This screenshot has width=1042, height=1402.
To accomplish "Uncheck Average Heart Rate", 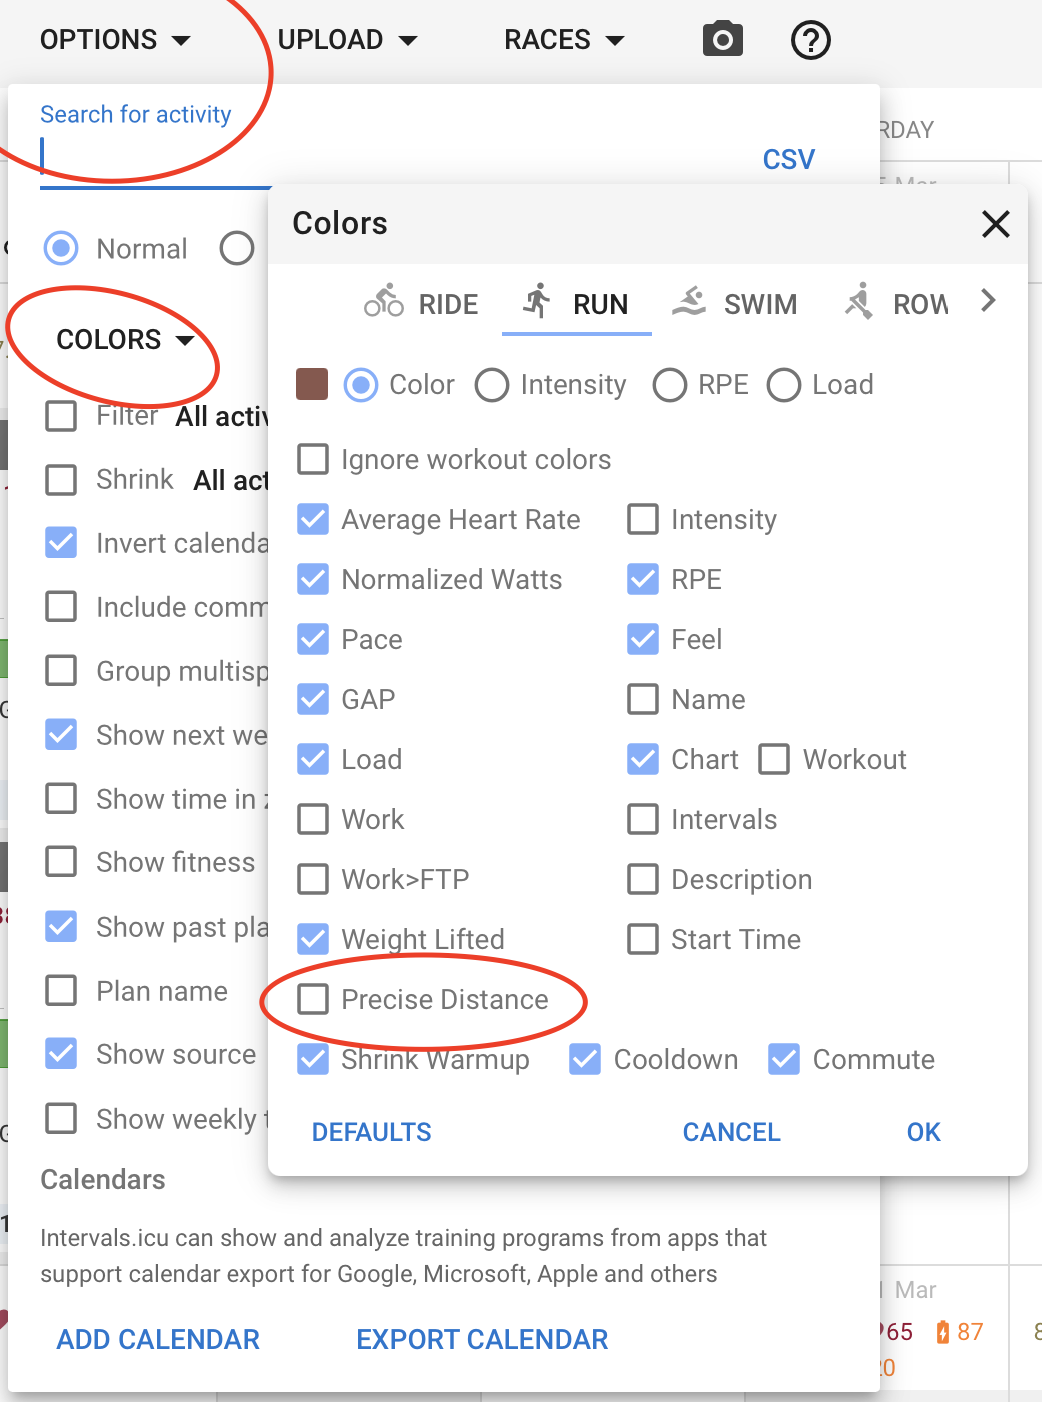I will click(x=313, y=519).
